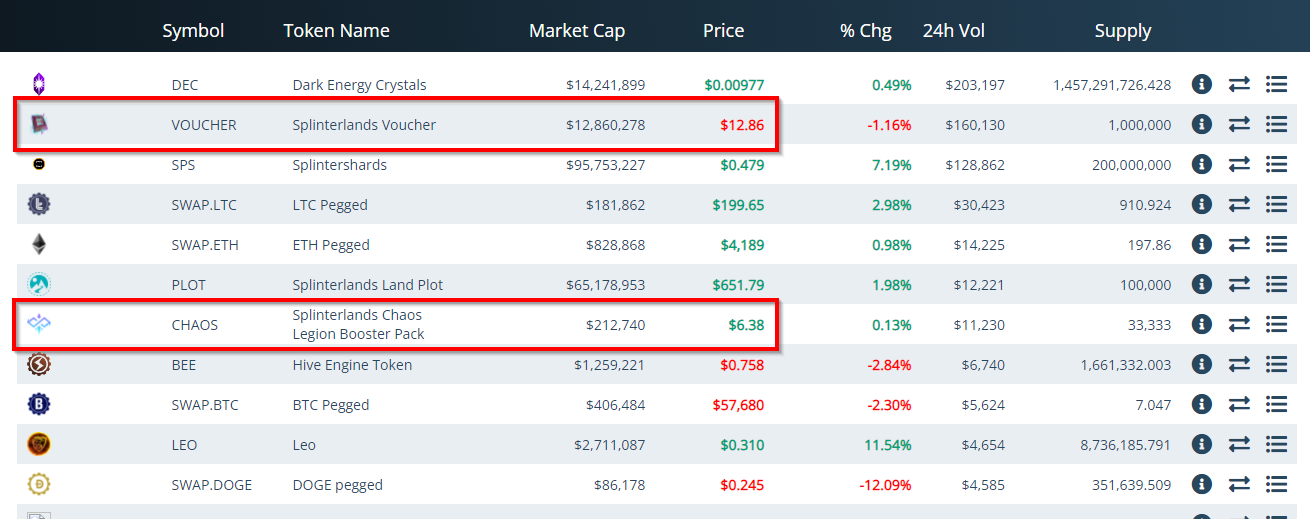1310x519 pixels.
Task: Click the Symbol column header
Action: tap(193, 31)
